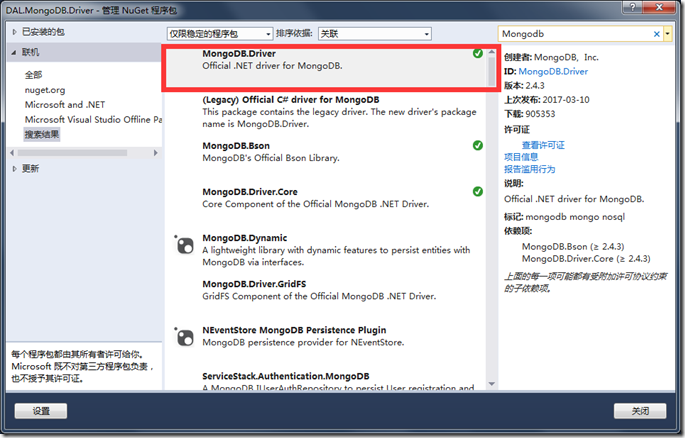
Task: Select the (Legacy) Official C# driver package
Action: click(x=325, y=112)
